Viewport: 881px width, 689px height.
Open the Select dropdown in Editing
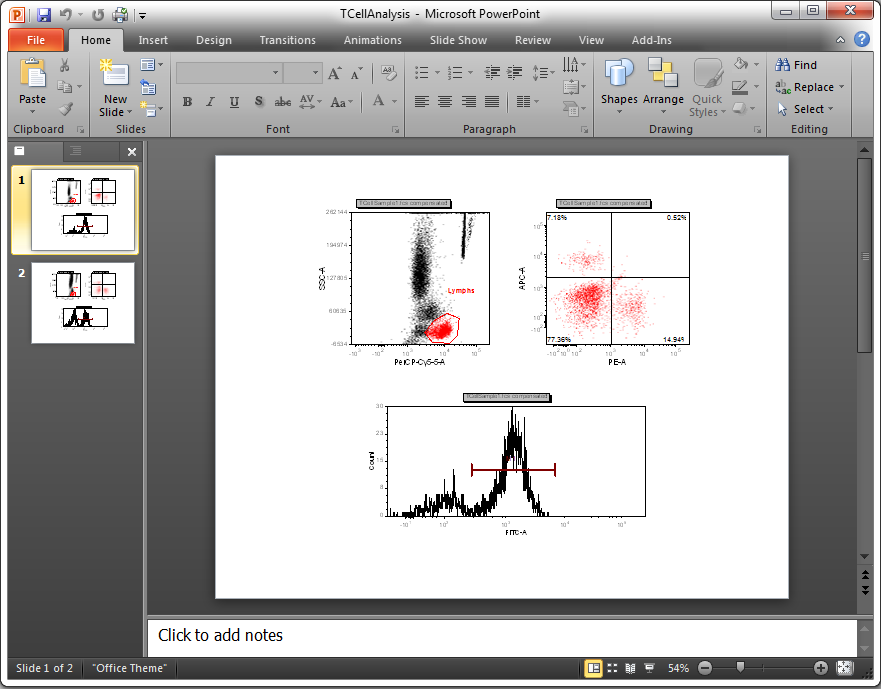coord(809,109)
